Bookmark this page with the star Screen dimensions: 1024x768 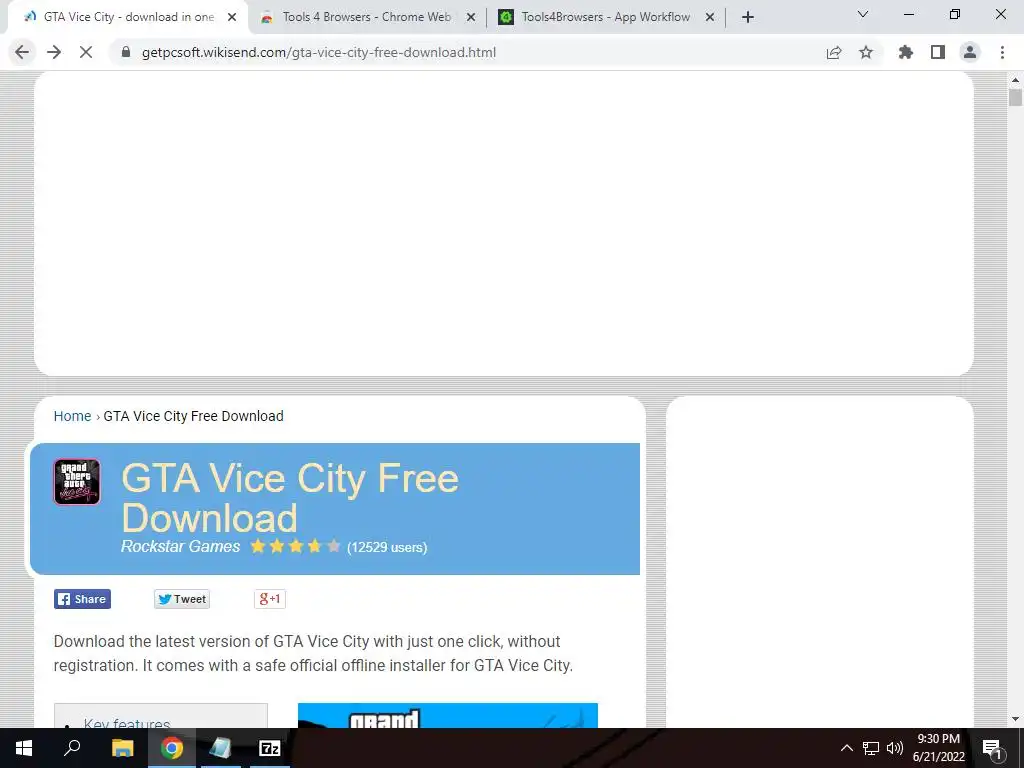[866, 52]
